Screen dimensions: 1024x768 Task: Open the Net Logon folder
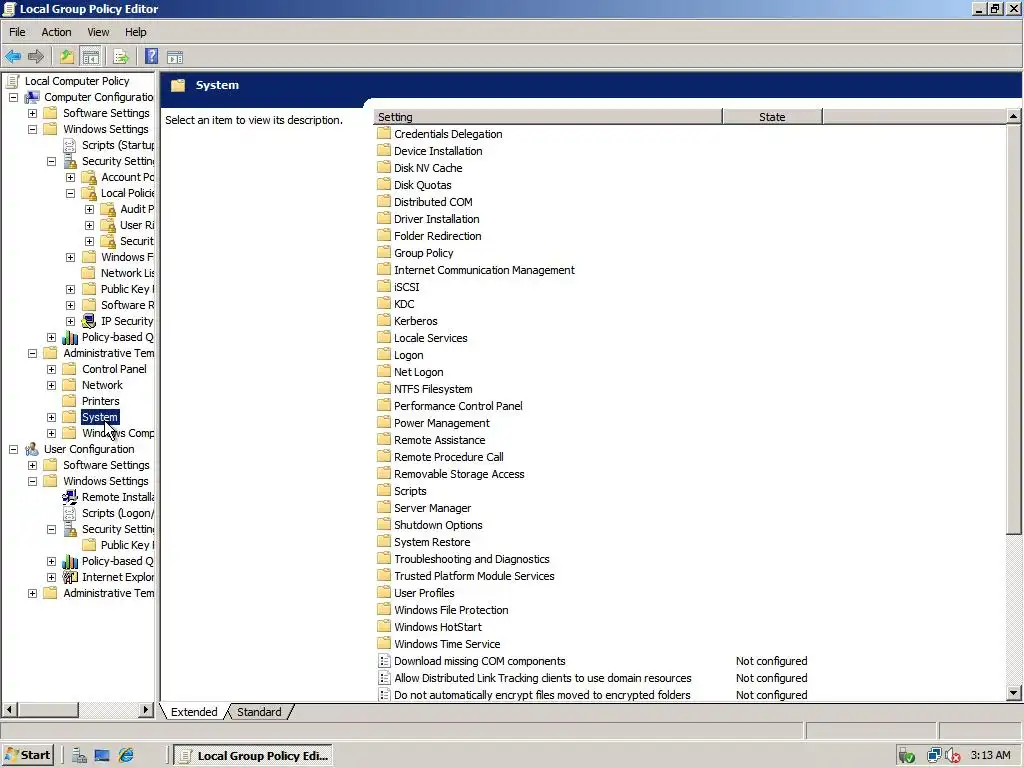pyautogui.click(x=418, y=372)
